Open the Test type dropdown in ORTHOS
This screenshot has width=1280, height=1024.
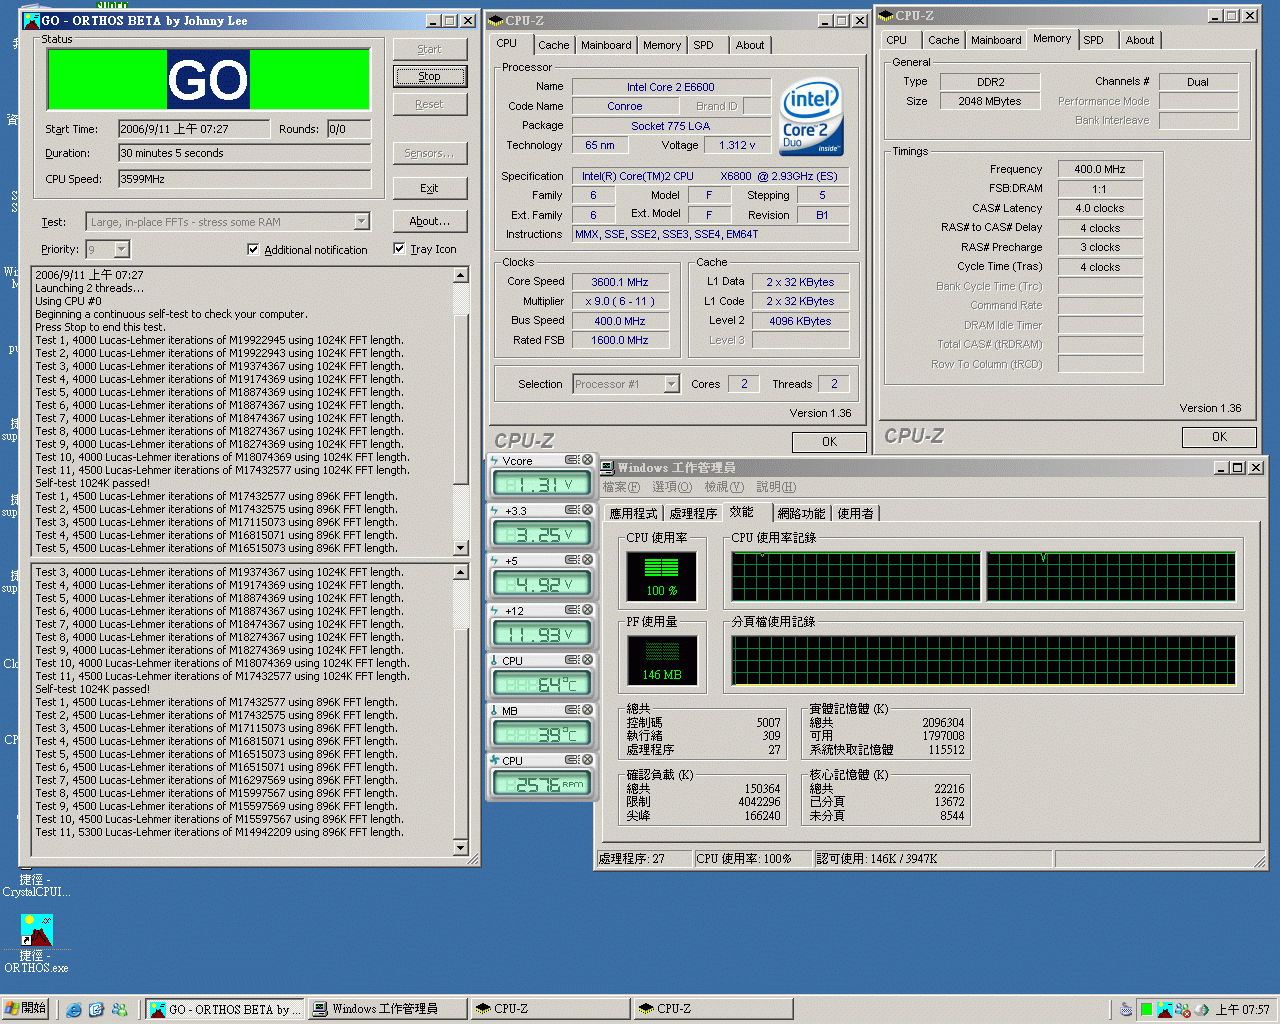tap(362, 222)
